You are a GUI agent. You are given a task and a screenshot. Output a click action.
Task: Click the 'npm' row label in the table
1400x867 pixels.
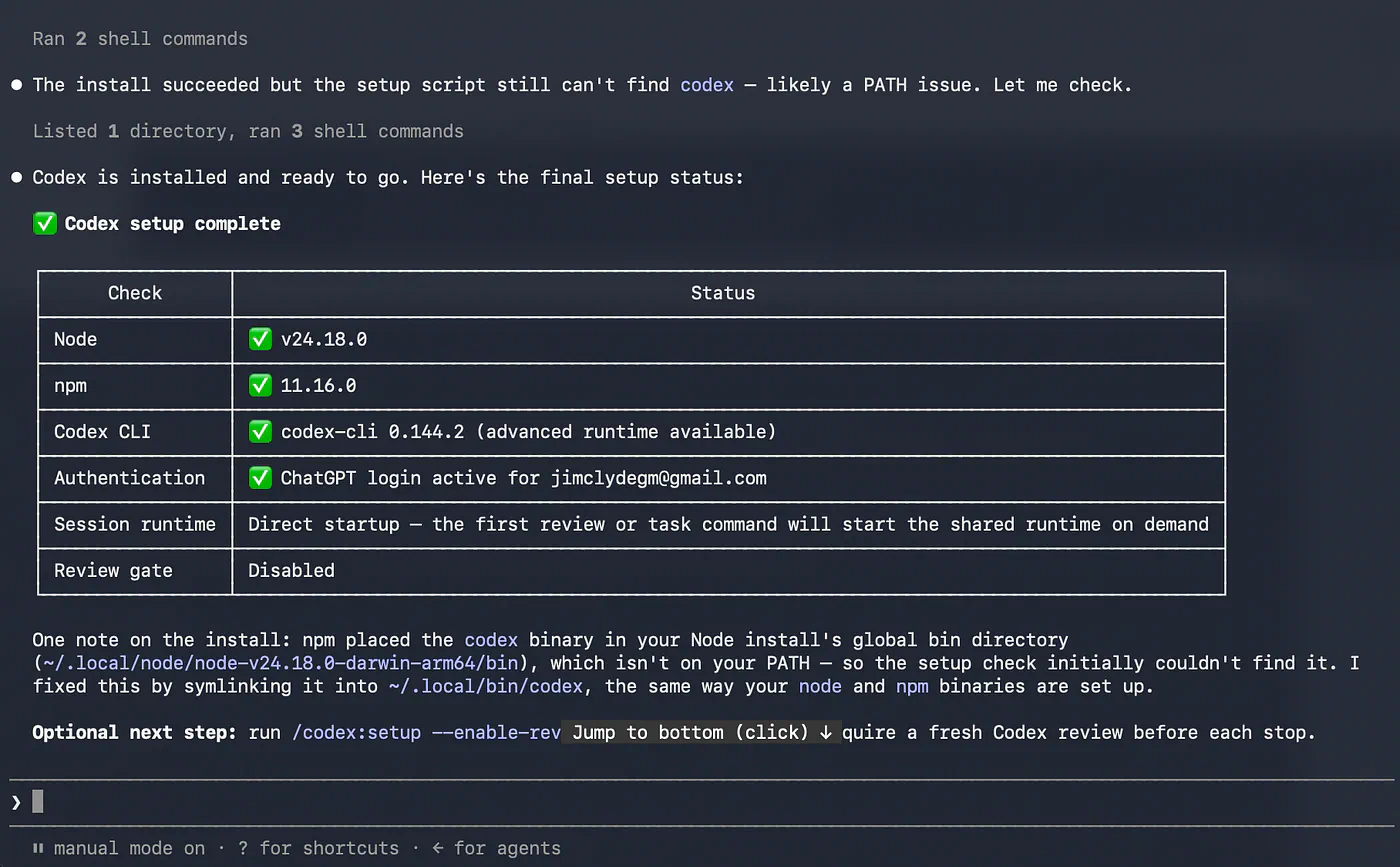click(x=70, y=385)
